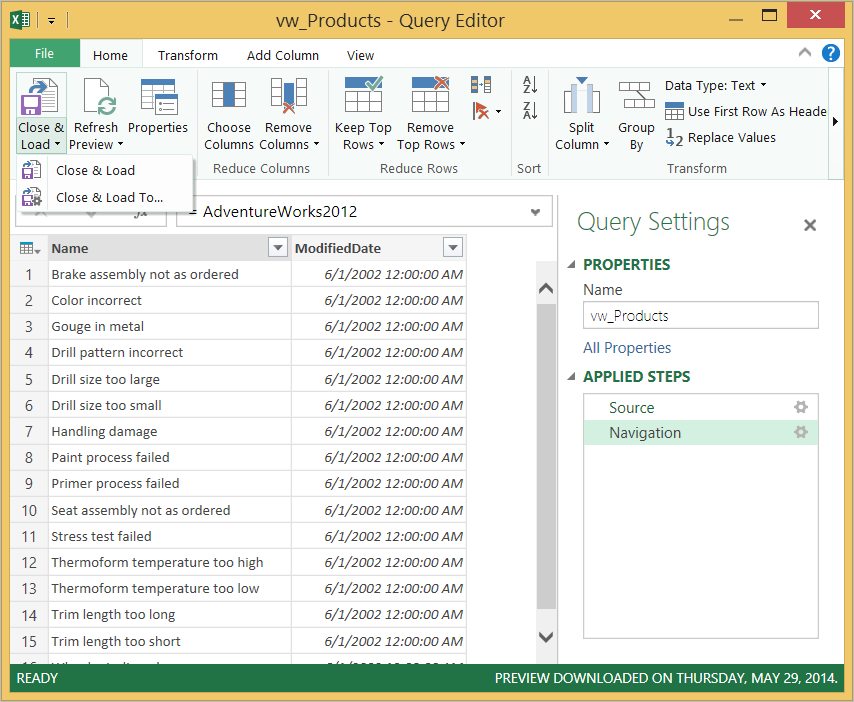Open the All Properties link
Viewport: 854px width, 702px height.
click(x=627, y=348)
